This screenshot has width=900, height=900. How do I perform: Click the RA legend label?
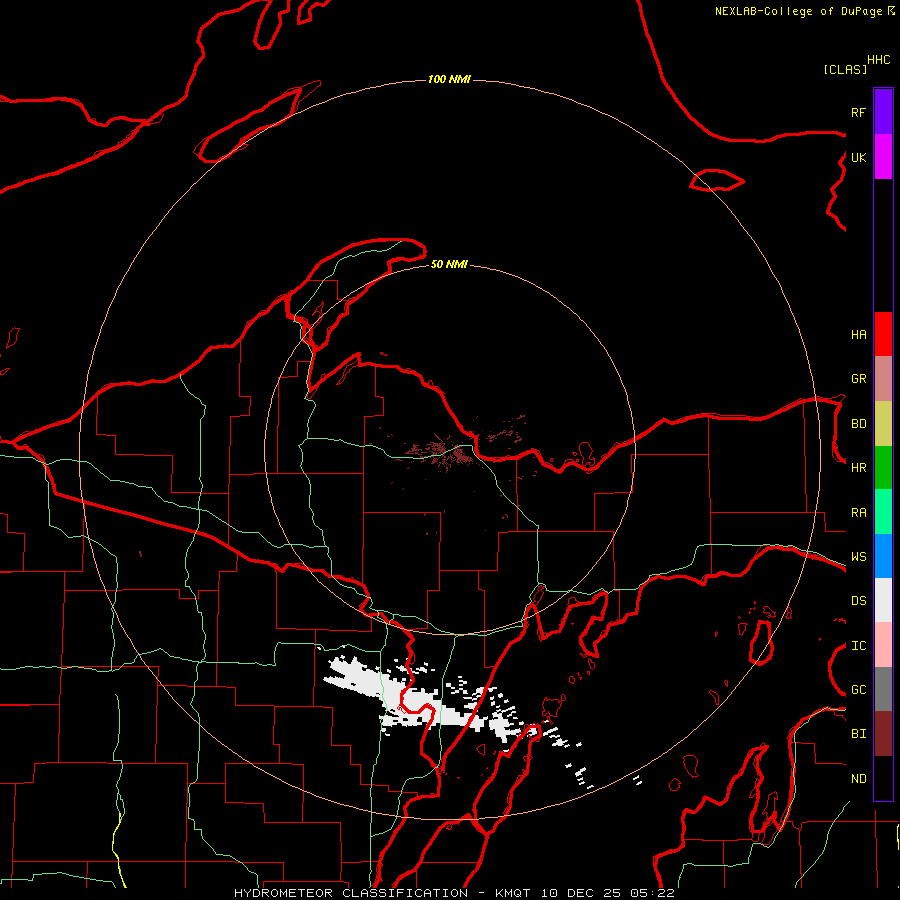pos(858,513)
